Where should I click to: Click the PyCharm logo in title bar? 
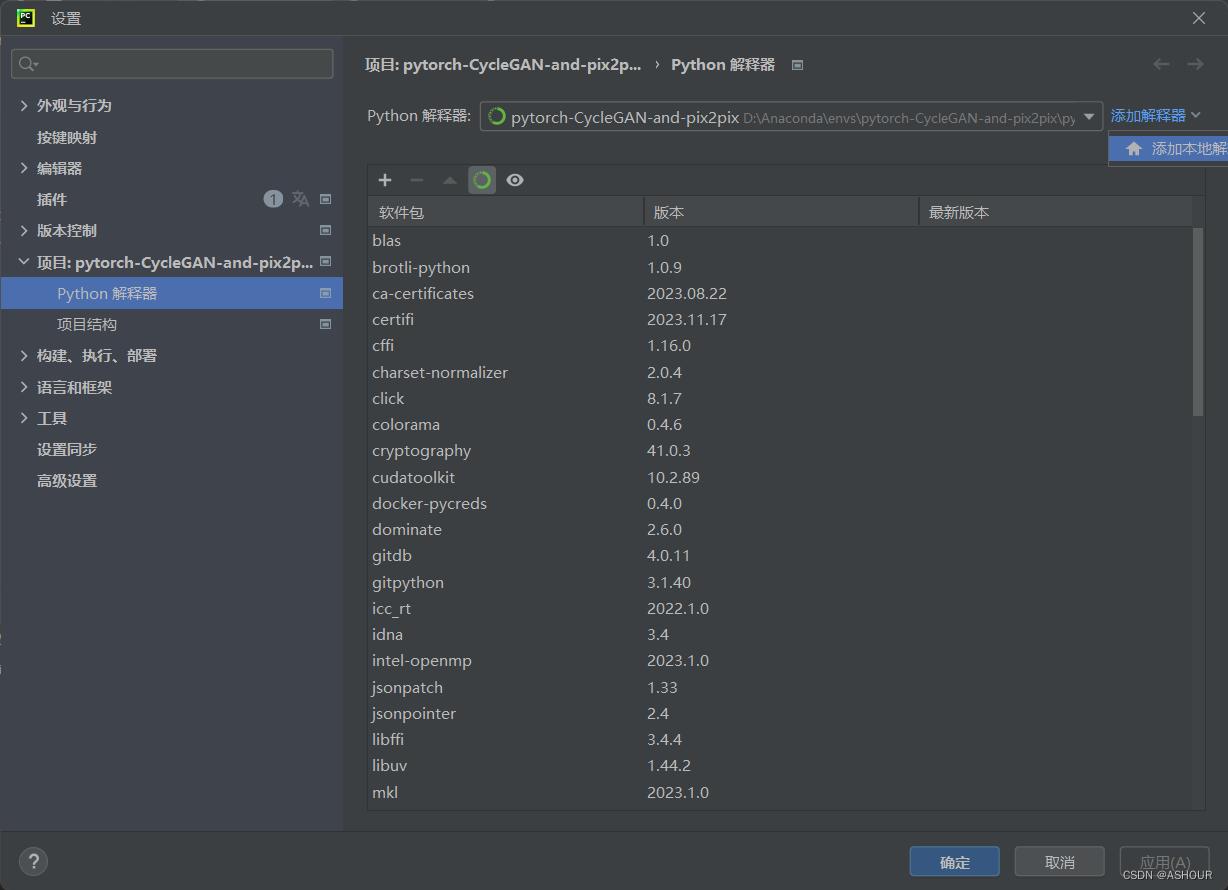26,17
